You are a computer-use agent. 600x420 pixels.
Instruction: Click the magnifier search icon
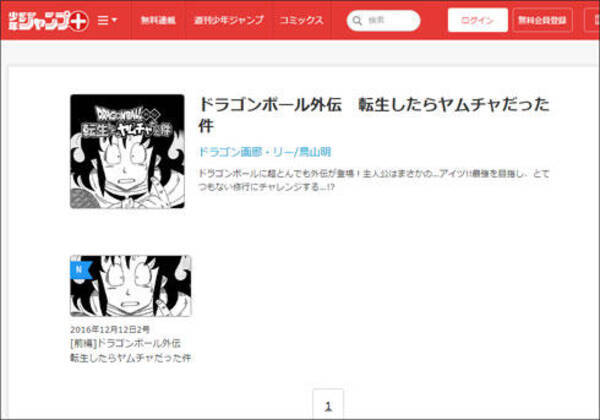(357, 20)
